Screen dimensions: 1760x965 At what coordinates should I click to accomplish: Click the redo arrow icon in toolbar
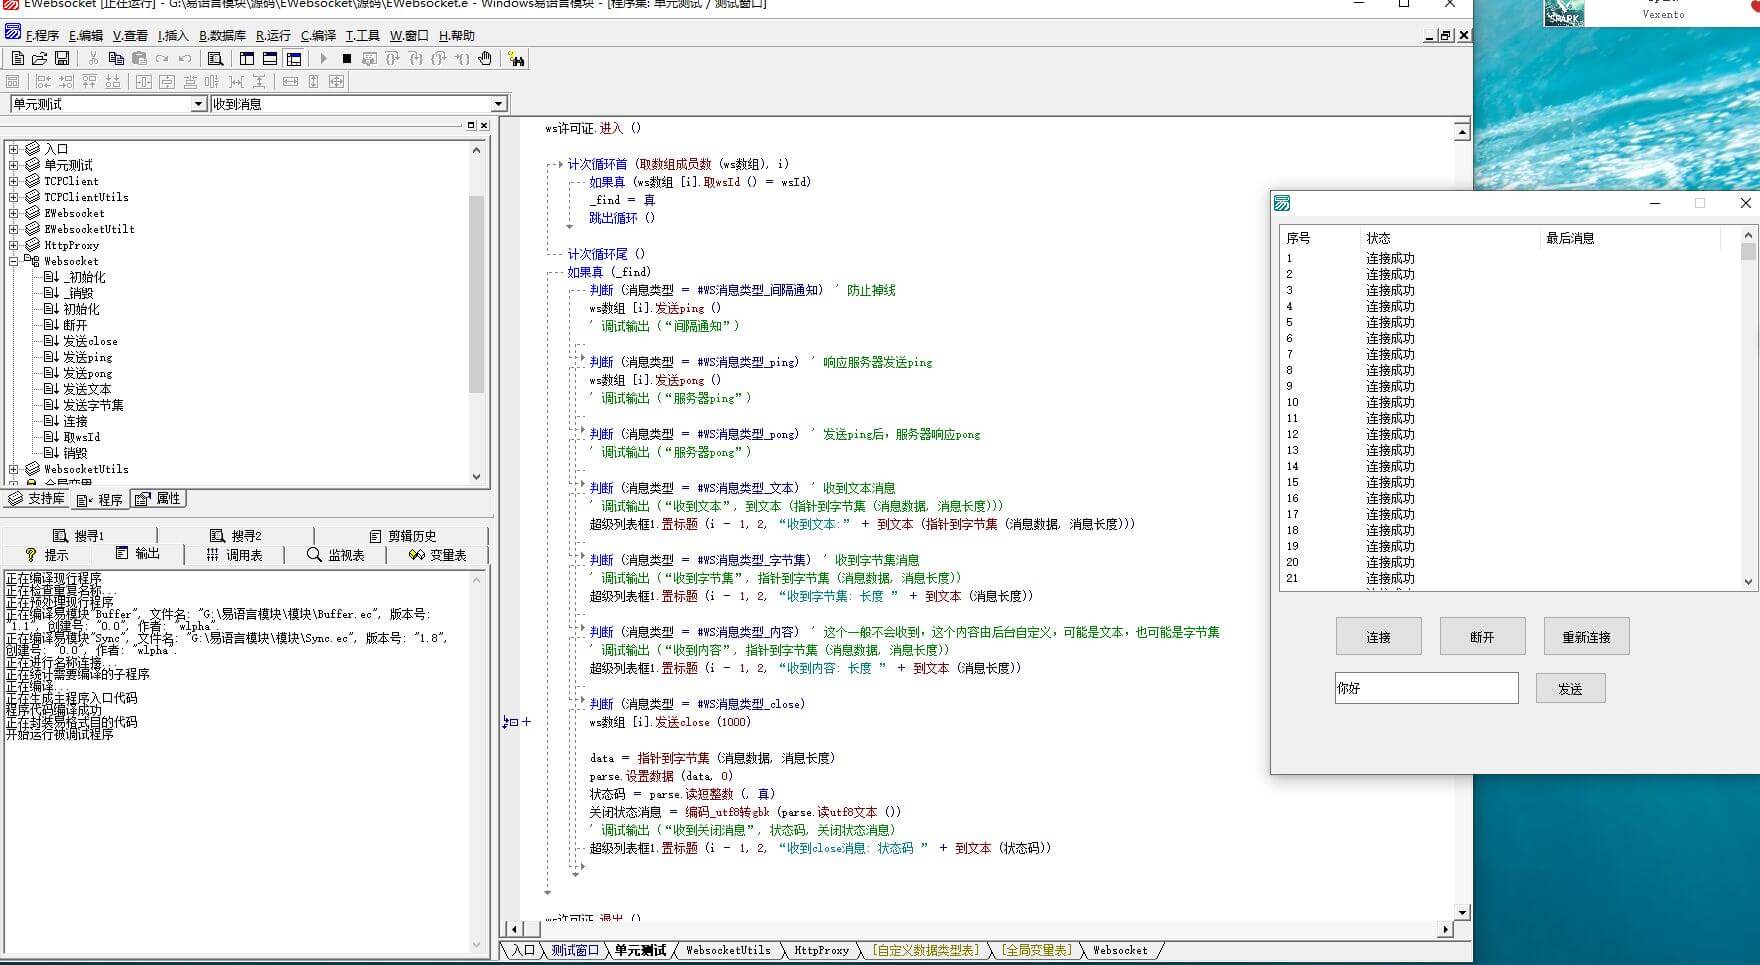point(162,59)
